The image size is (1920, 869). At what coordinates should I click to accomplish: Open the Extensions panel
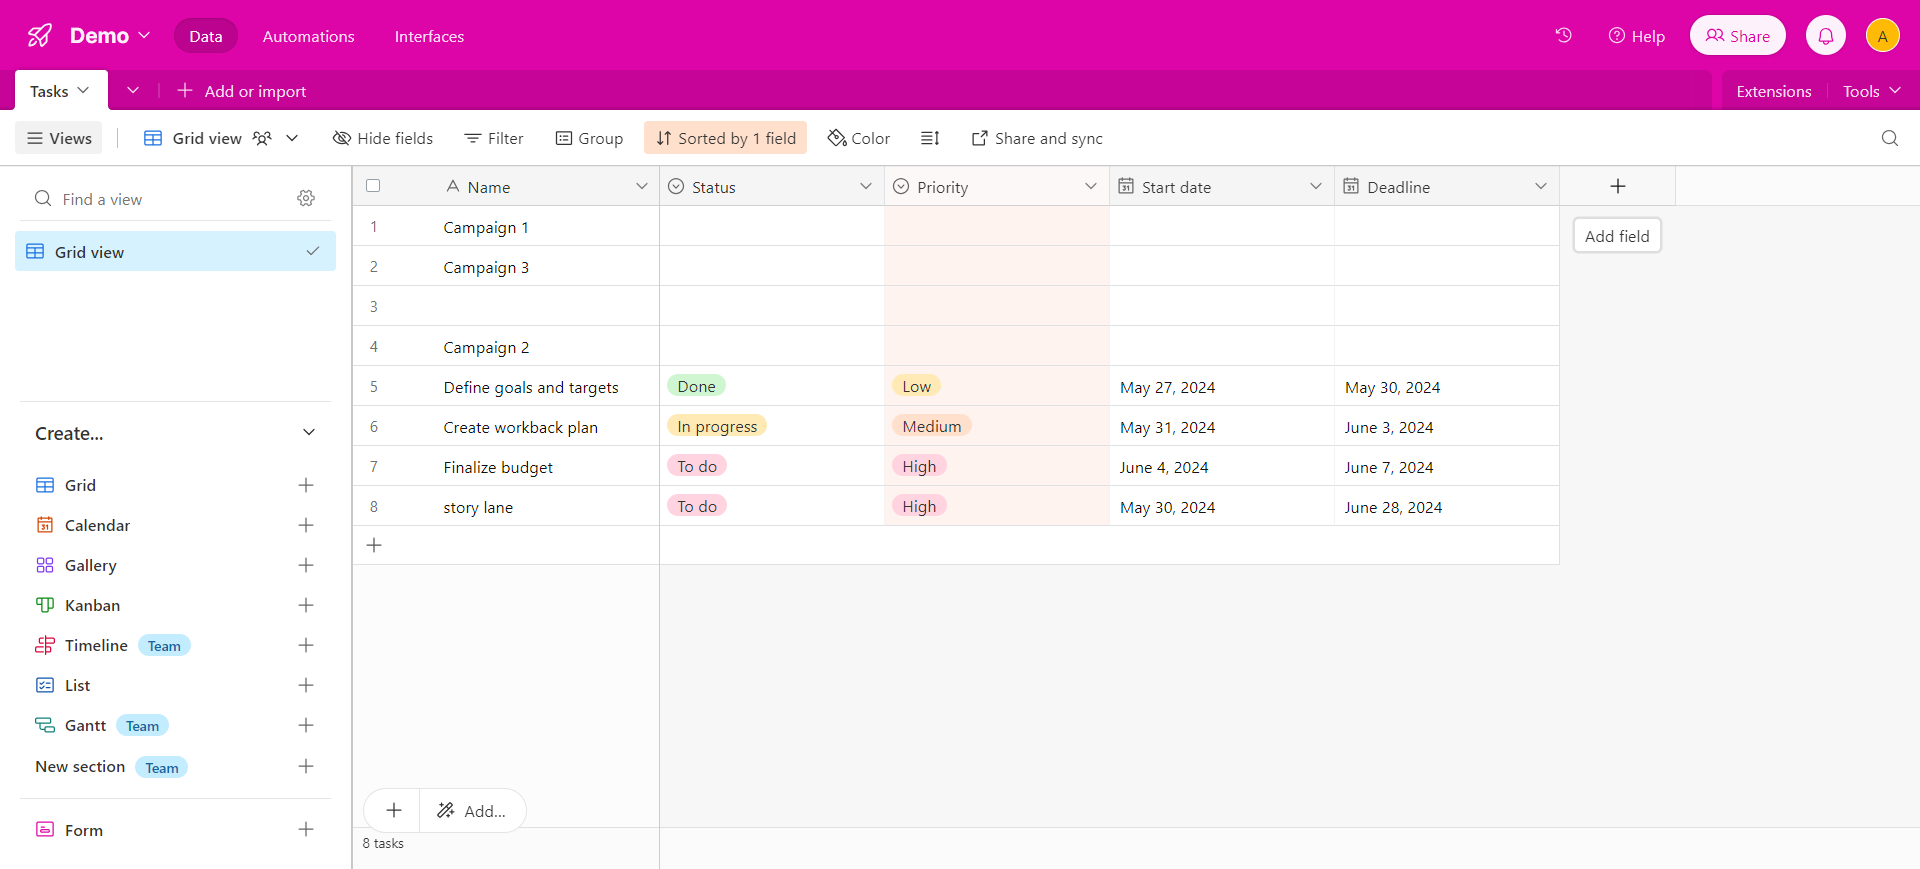[1774, 91]
